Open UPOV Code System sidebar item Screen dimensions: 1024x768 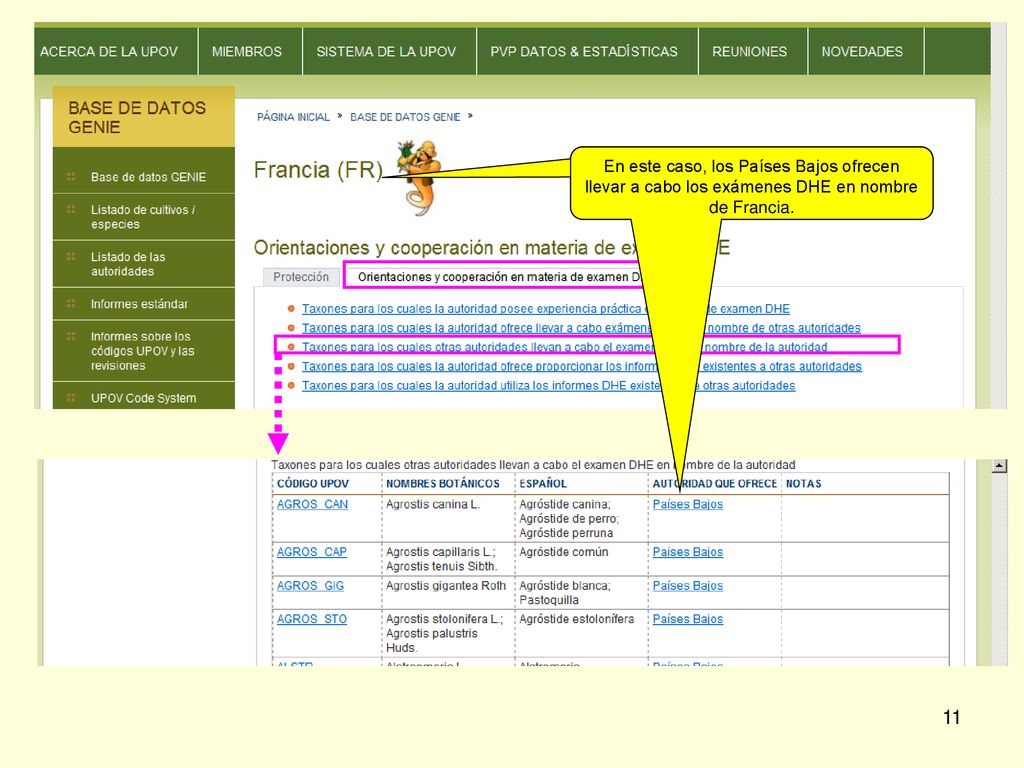[x=143, y=398]
